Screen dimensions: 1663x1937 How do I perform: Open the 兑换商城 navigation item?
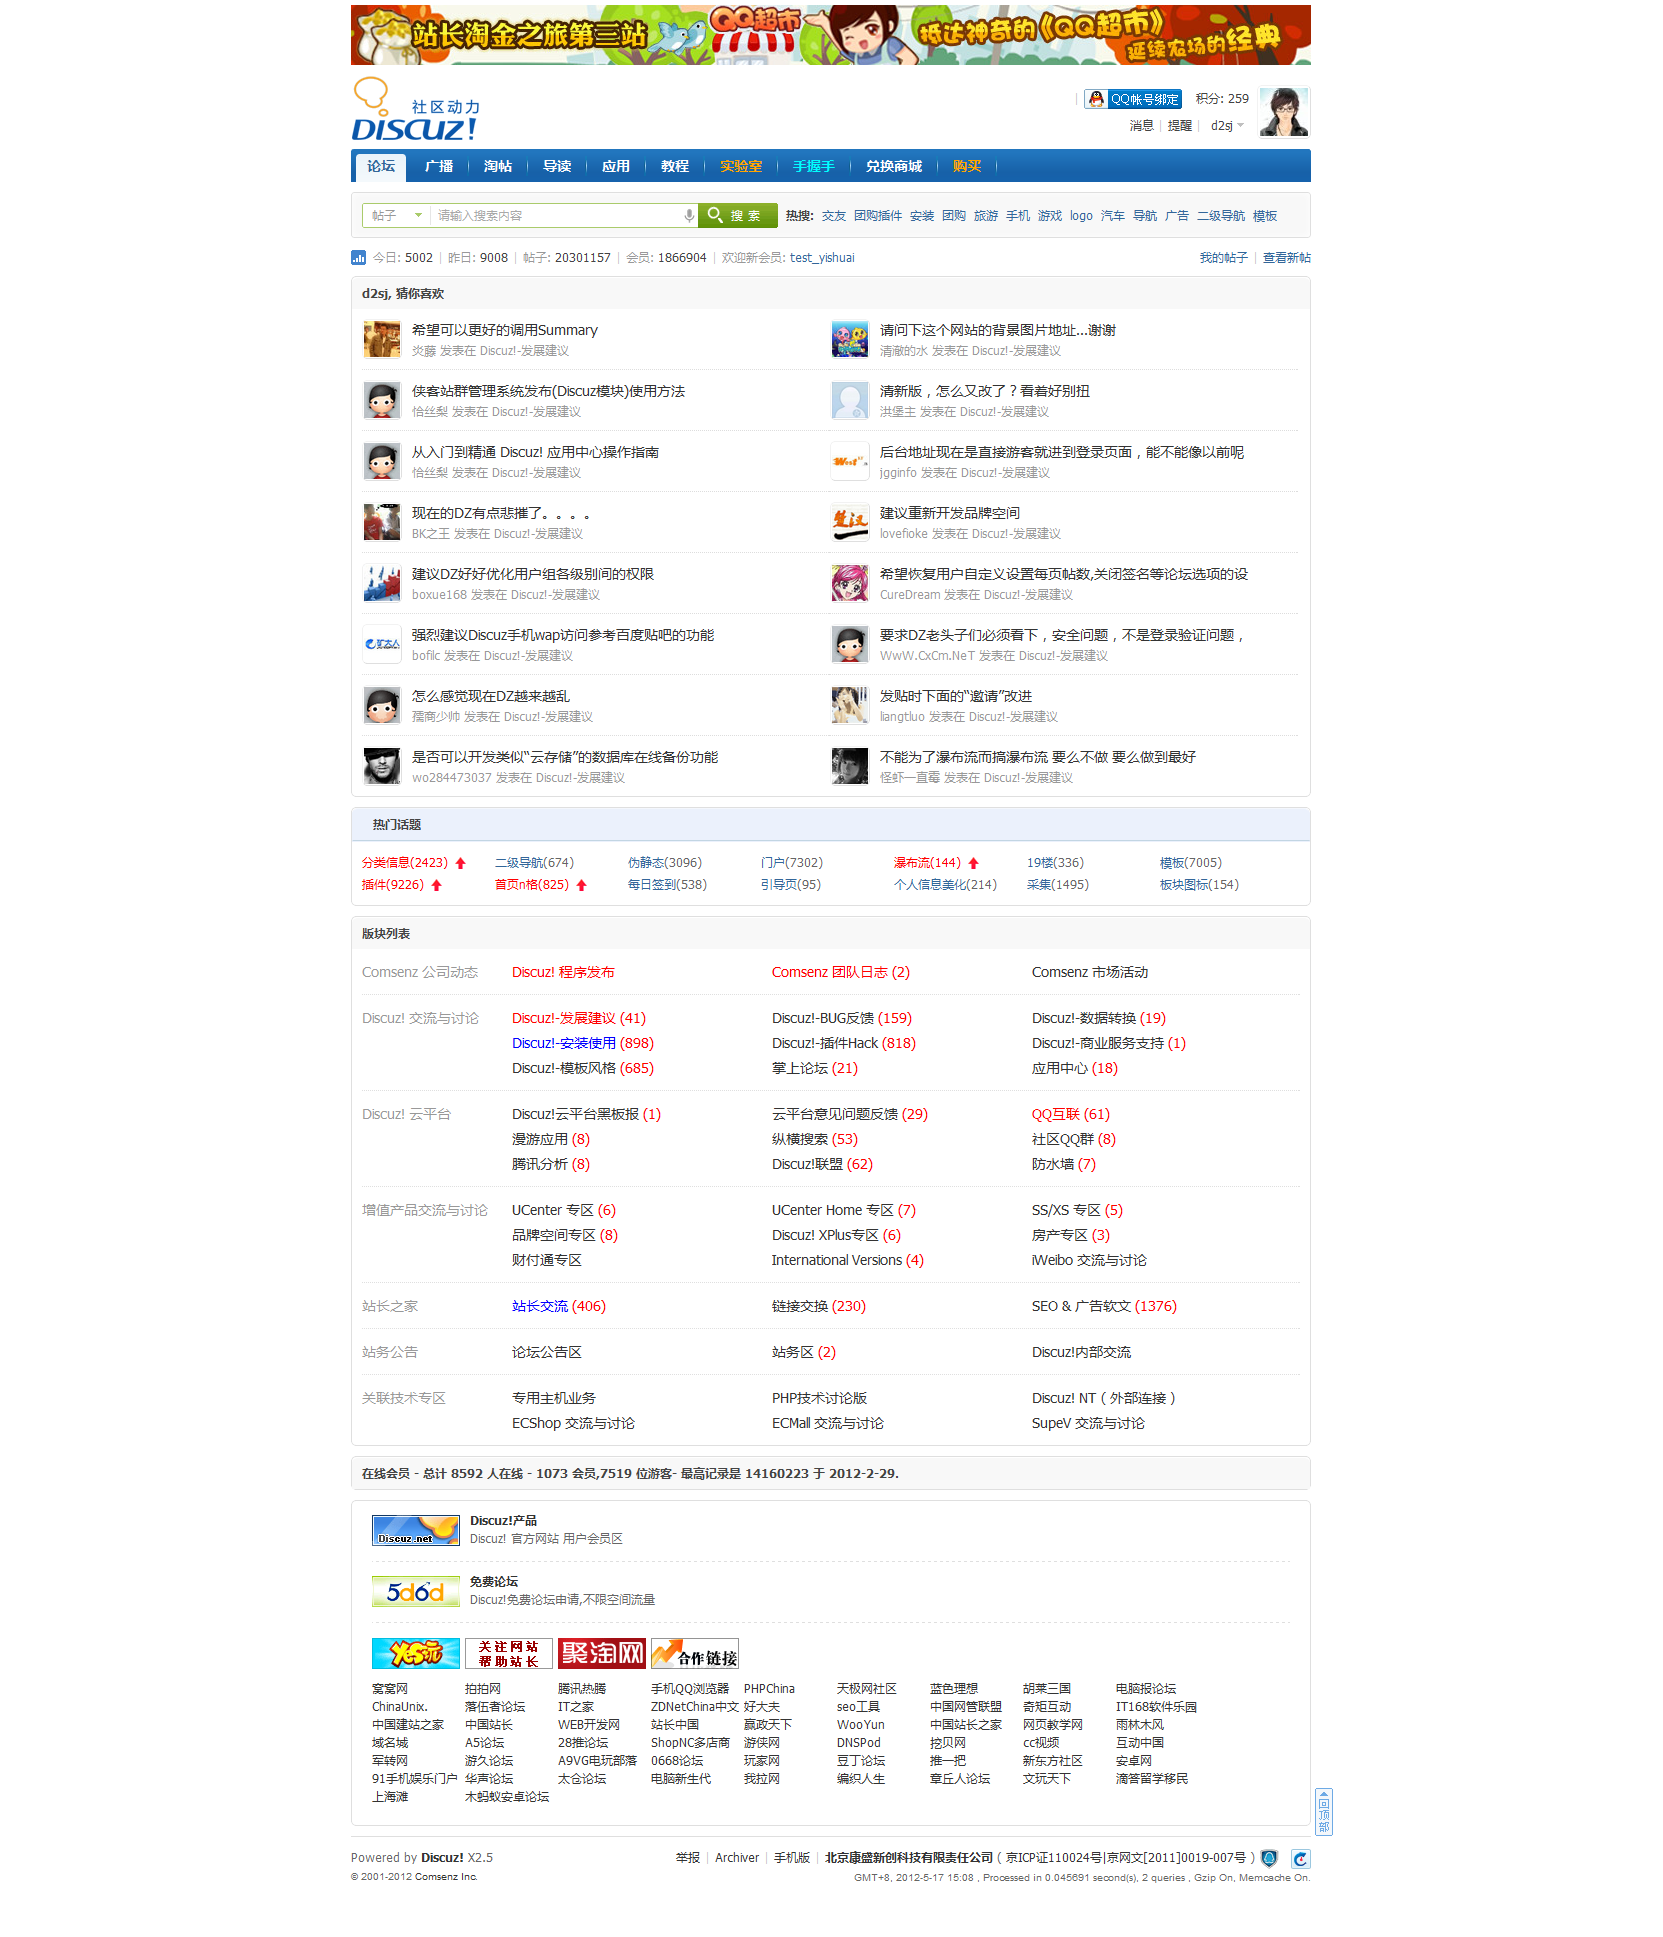coord(894,166)
